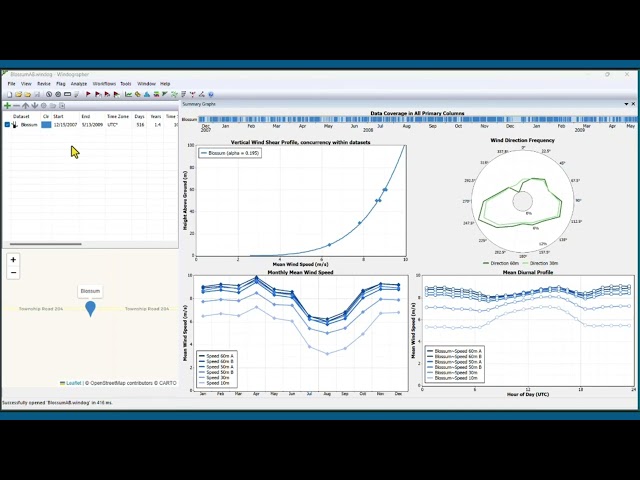Viewport: 640px width, 480px height.
Task: Open the Leaflet link
Action: tap(73, 383)
